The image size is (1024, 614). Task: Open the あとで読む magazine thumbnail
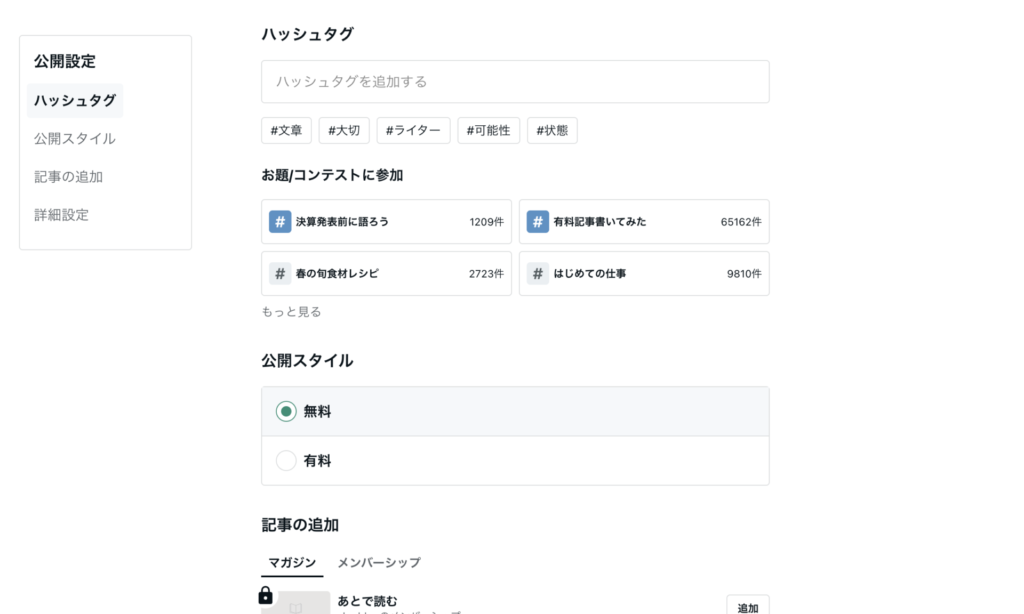coord(296,603)
